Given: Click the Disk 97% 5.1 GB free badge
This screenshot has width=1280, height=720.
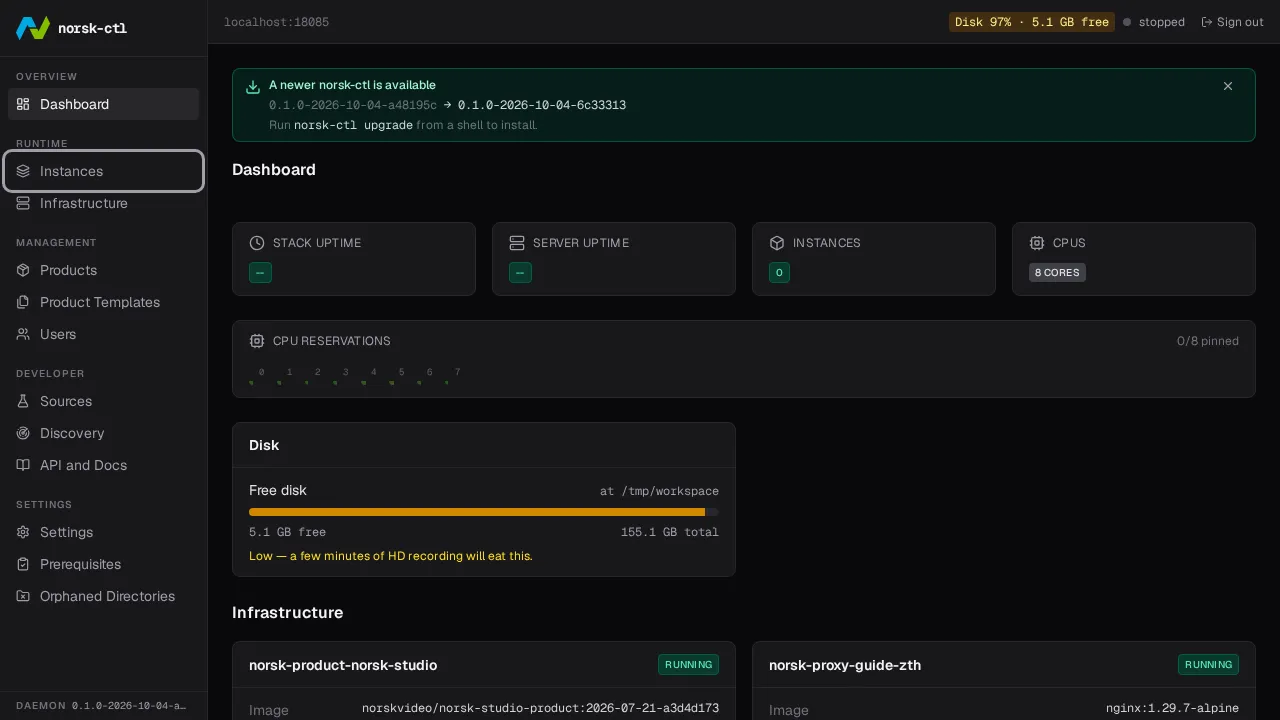Looking at the screenshot, I should pos(1032,22).
